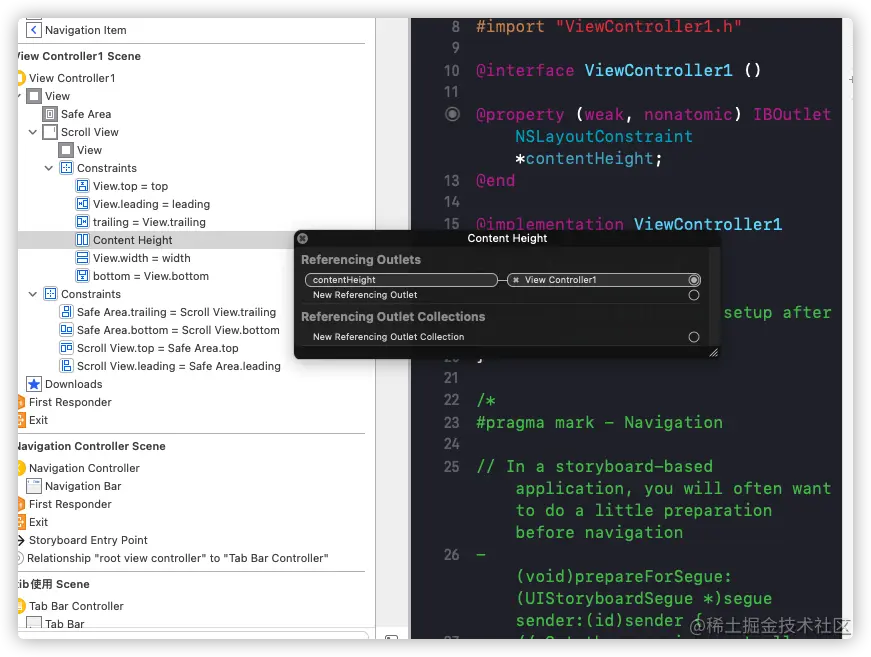871x657 pixels.
Task: Collapse the Scroll View tree node
Action: point(34,132)
